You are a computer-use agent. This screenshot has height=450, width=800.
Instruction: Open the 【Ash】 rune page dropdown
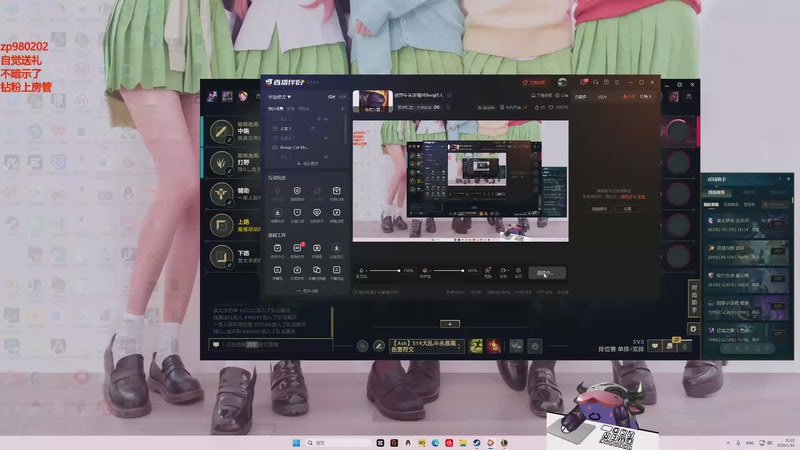click(x=427, y=346)
